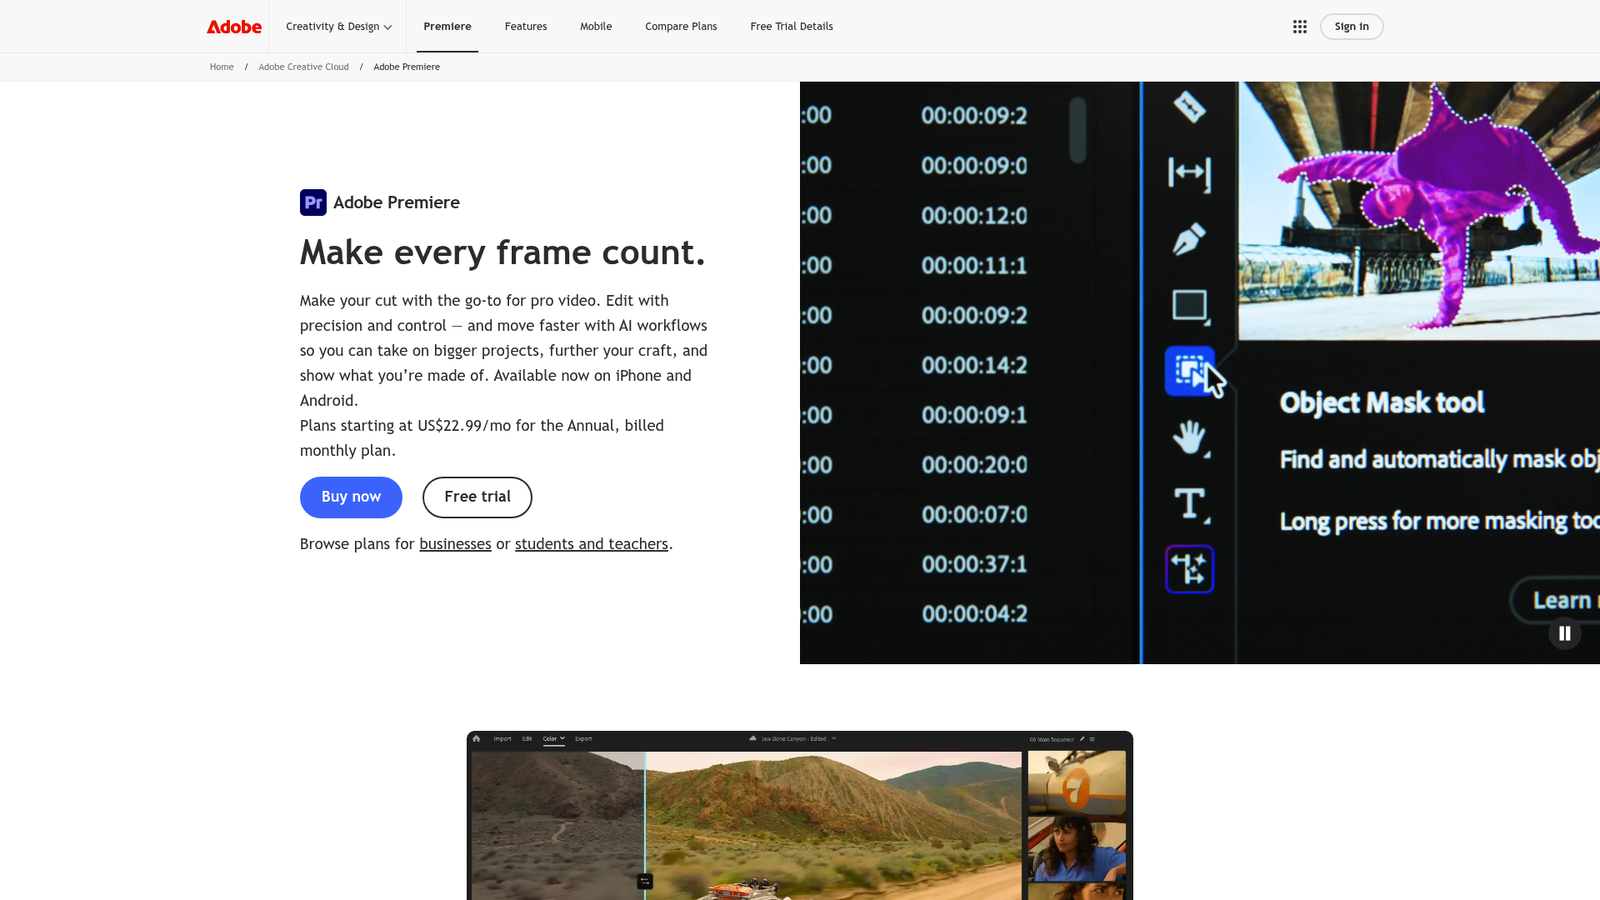
Task: Click the Free trial button
Action: pyautogui.click(x=477, y=497)
